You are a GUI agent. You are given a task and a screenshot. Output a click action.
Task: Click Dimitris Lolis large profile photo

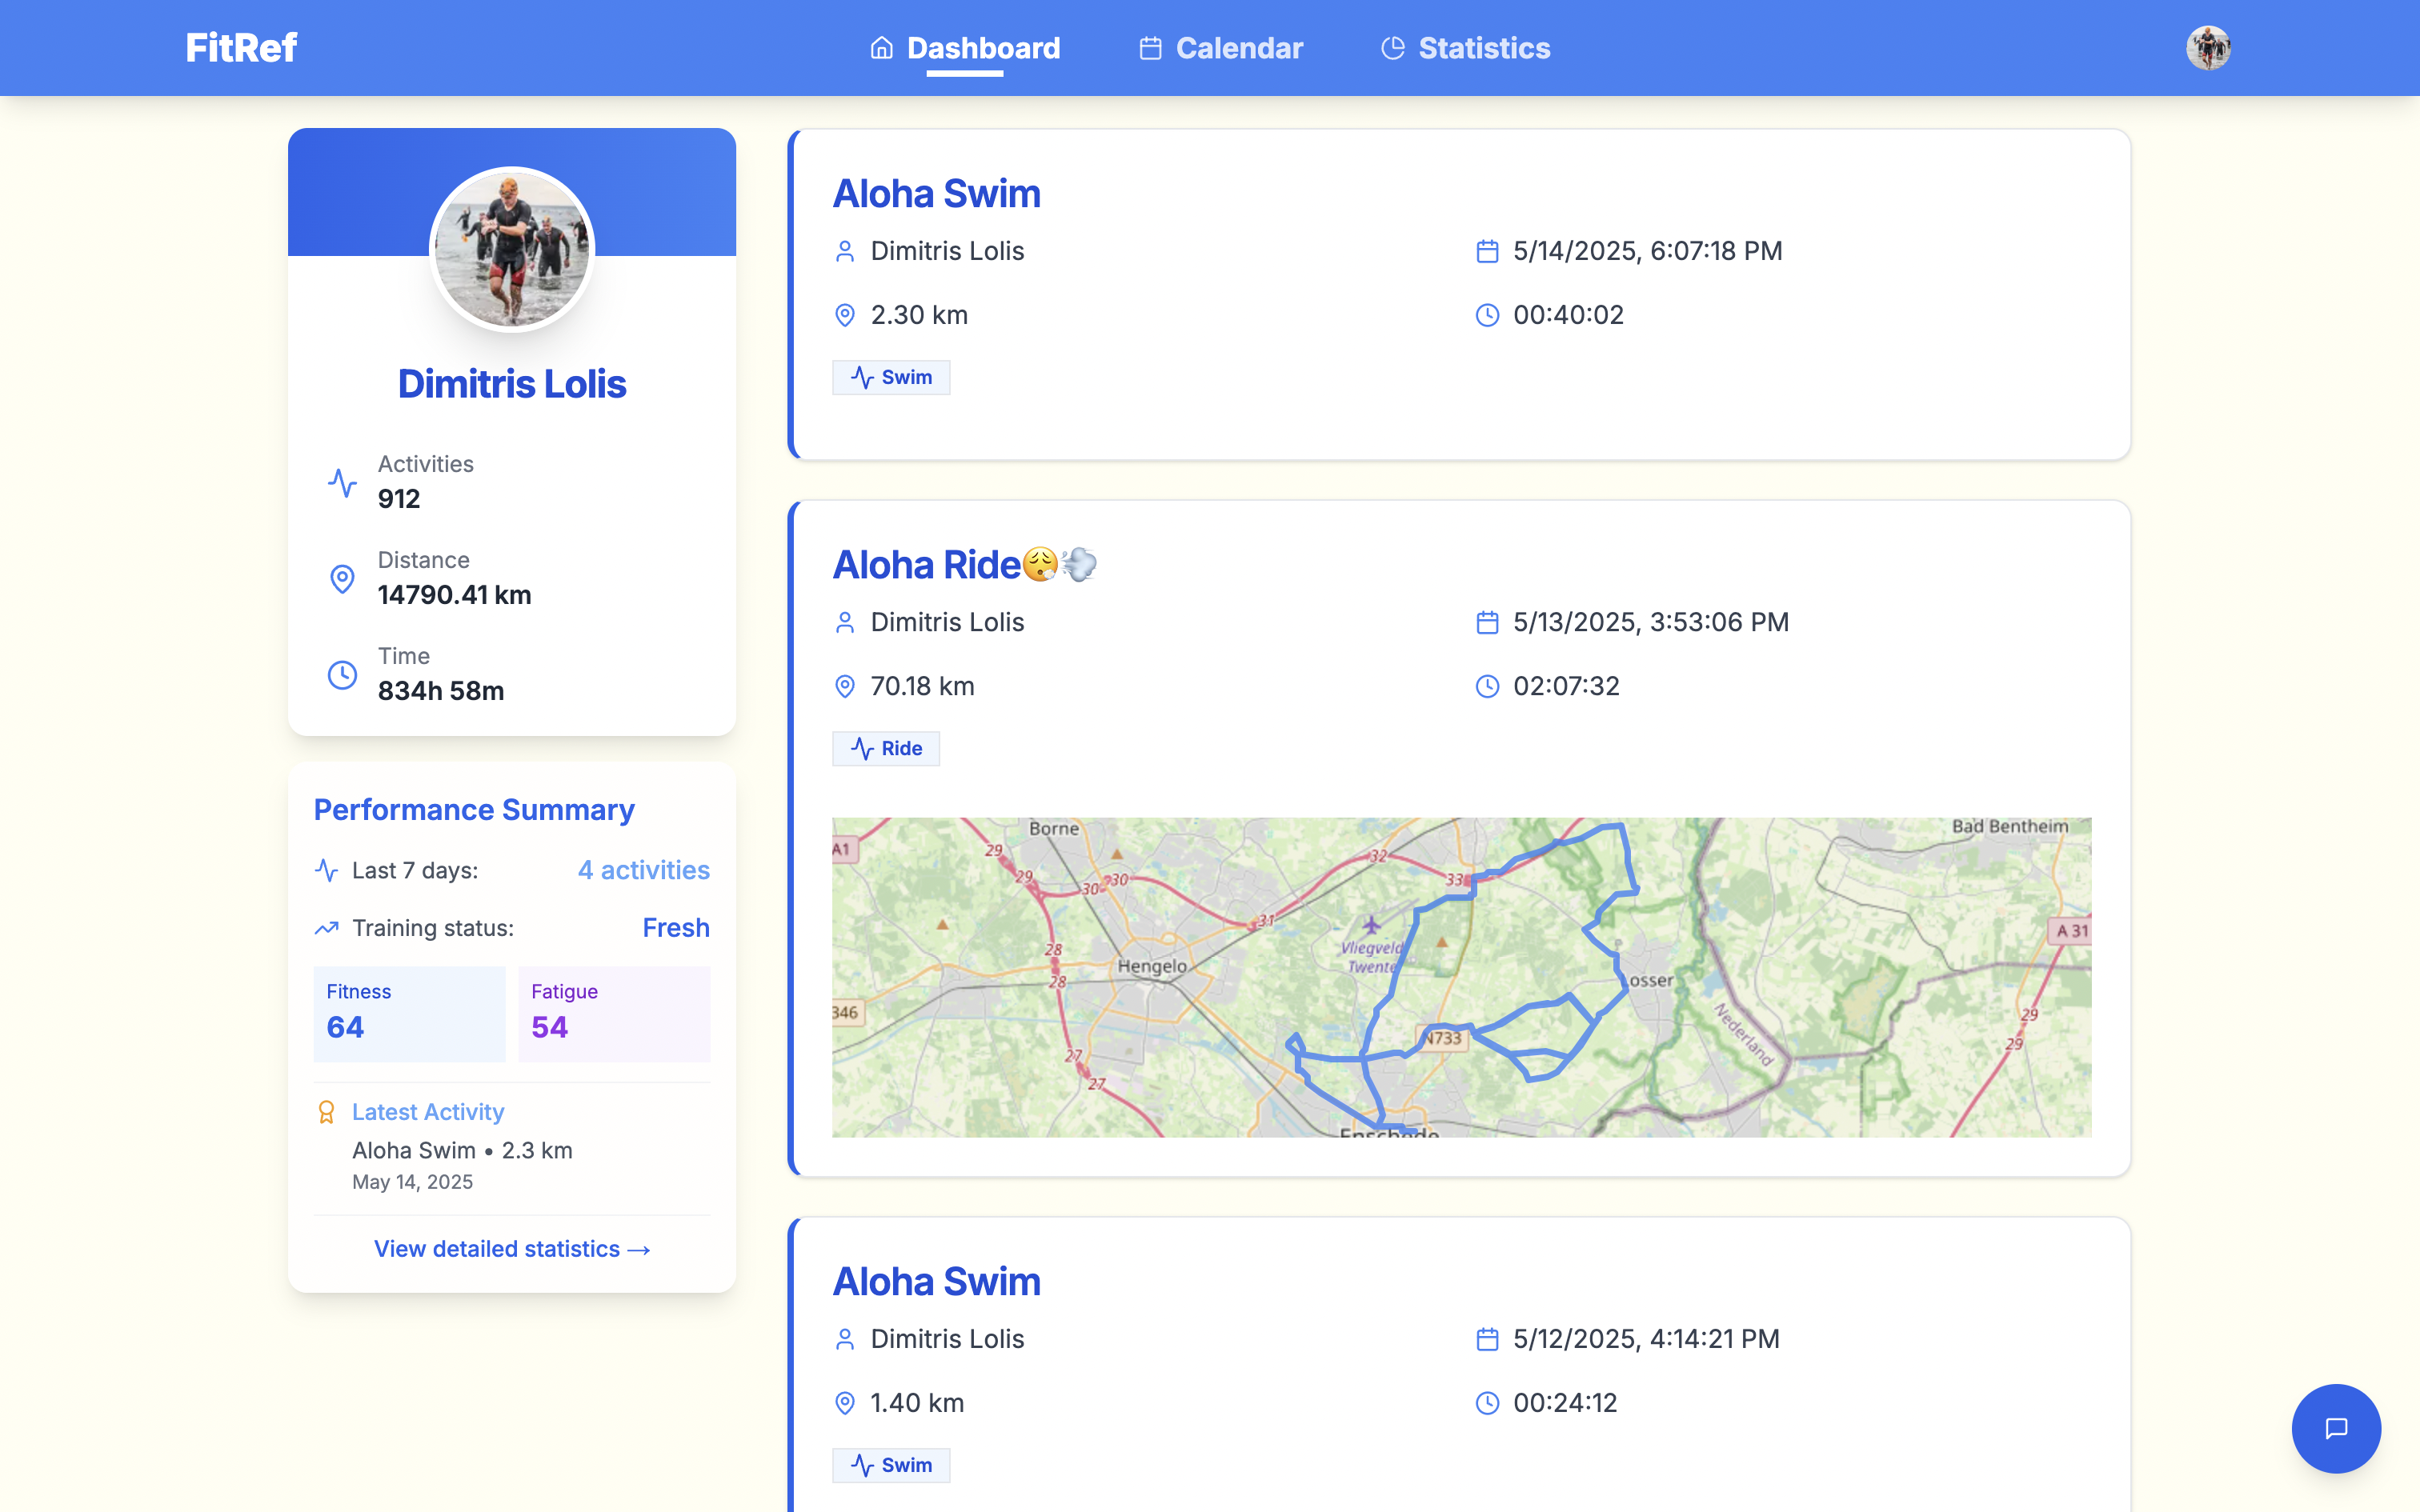tap(512, 249)
